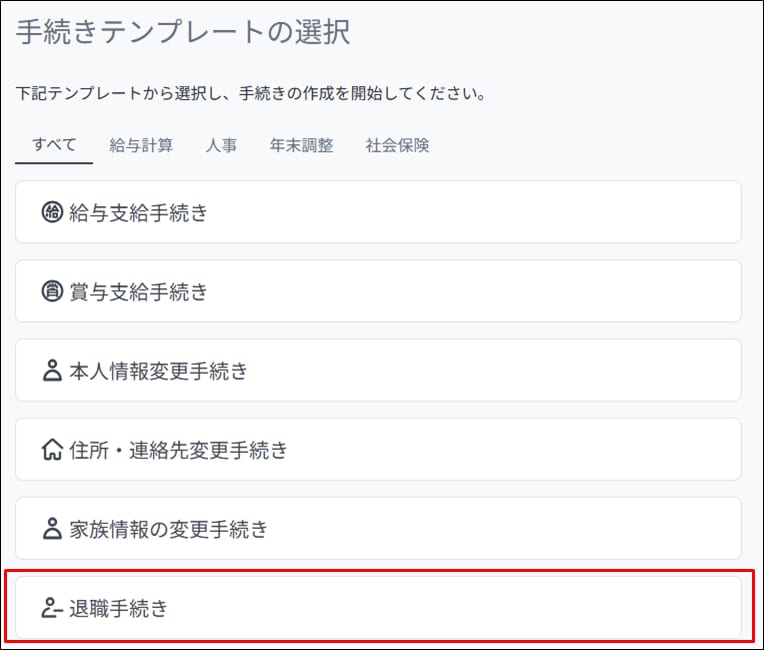
Task: Click the 手続きテンプレートの選択 heading
Action: pos(183,32)
